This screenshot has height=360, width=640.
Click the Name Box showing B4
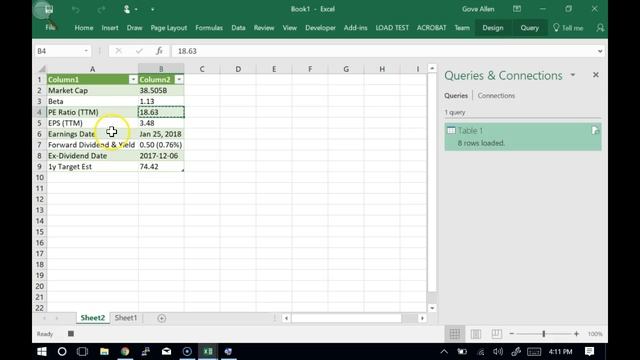pyautogui.click(x=58, y=51)
